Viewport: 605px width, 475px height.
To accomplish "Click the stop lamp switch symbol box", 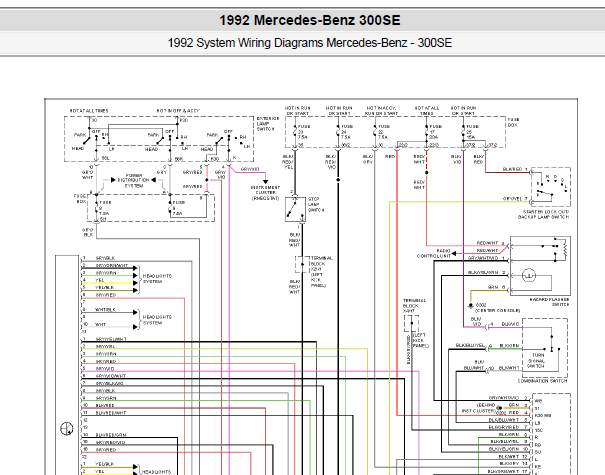I will tap(295, 209).
